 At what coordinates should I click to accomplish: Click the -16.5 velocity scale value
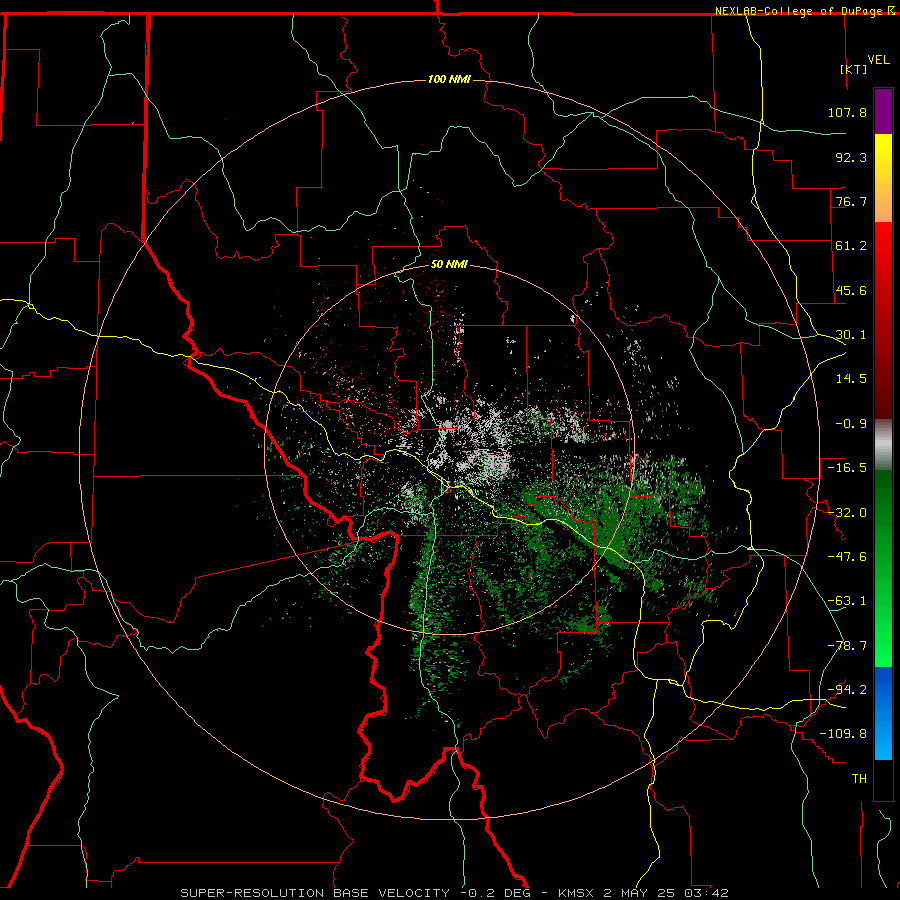[847, 468]
